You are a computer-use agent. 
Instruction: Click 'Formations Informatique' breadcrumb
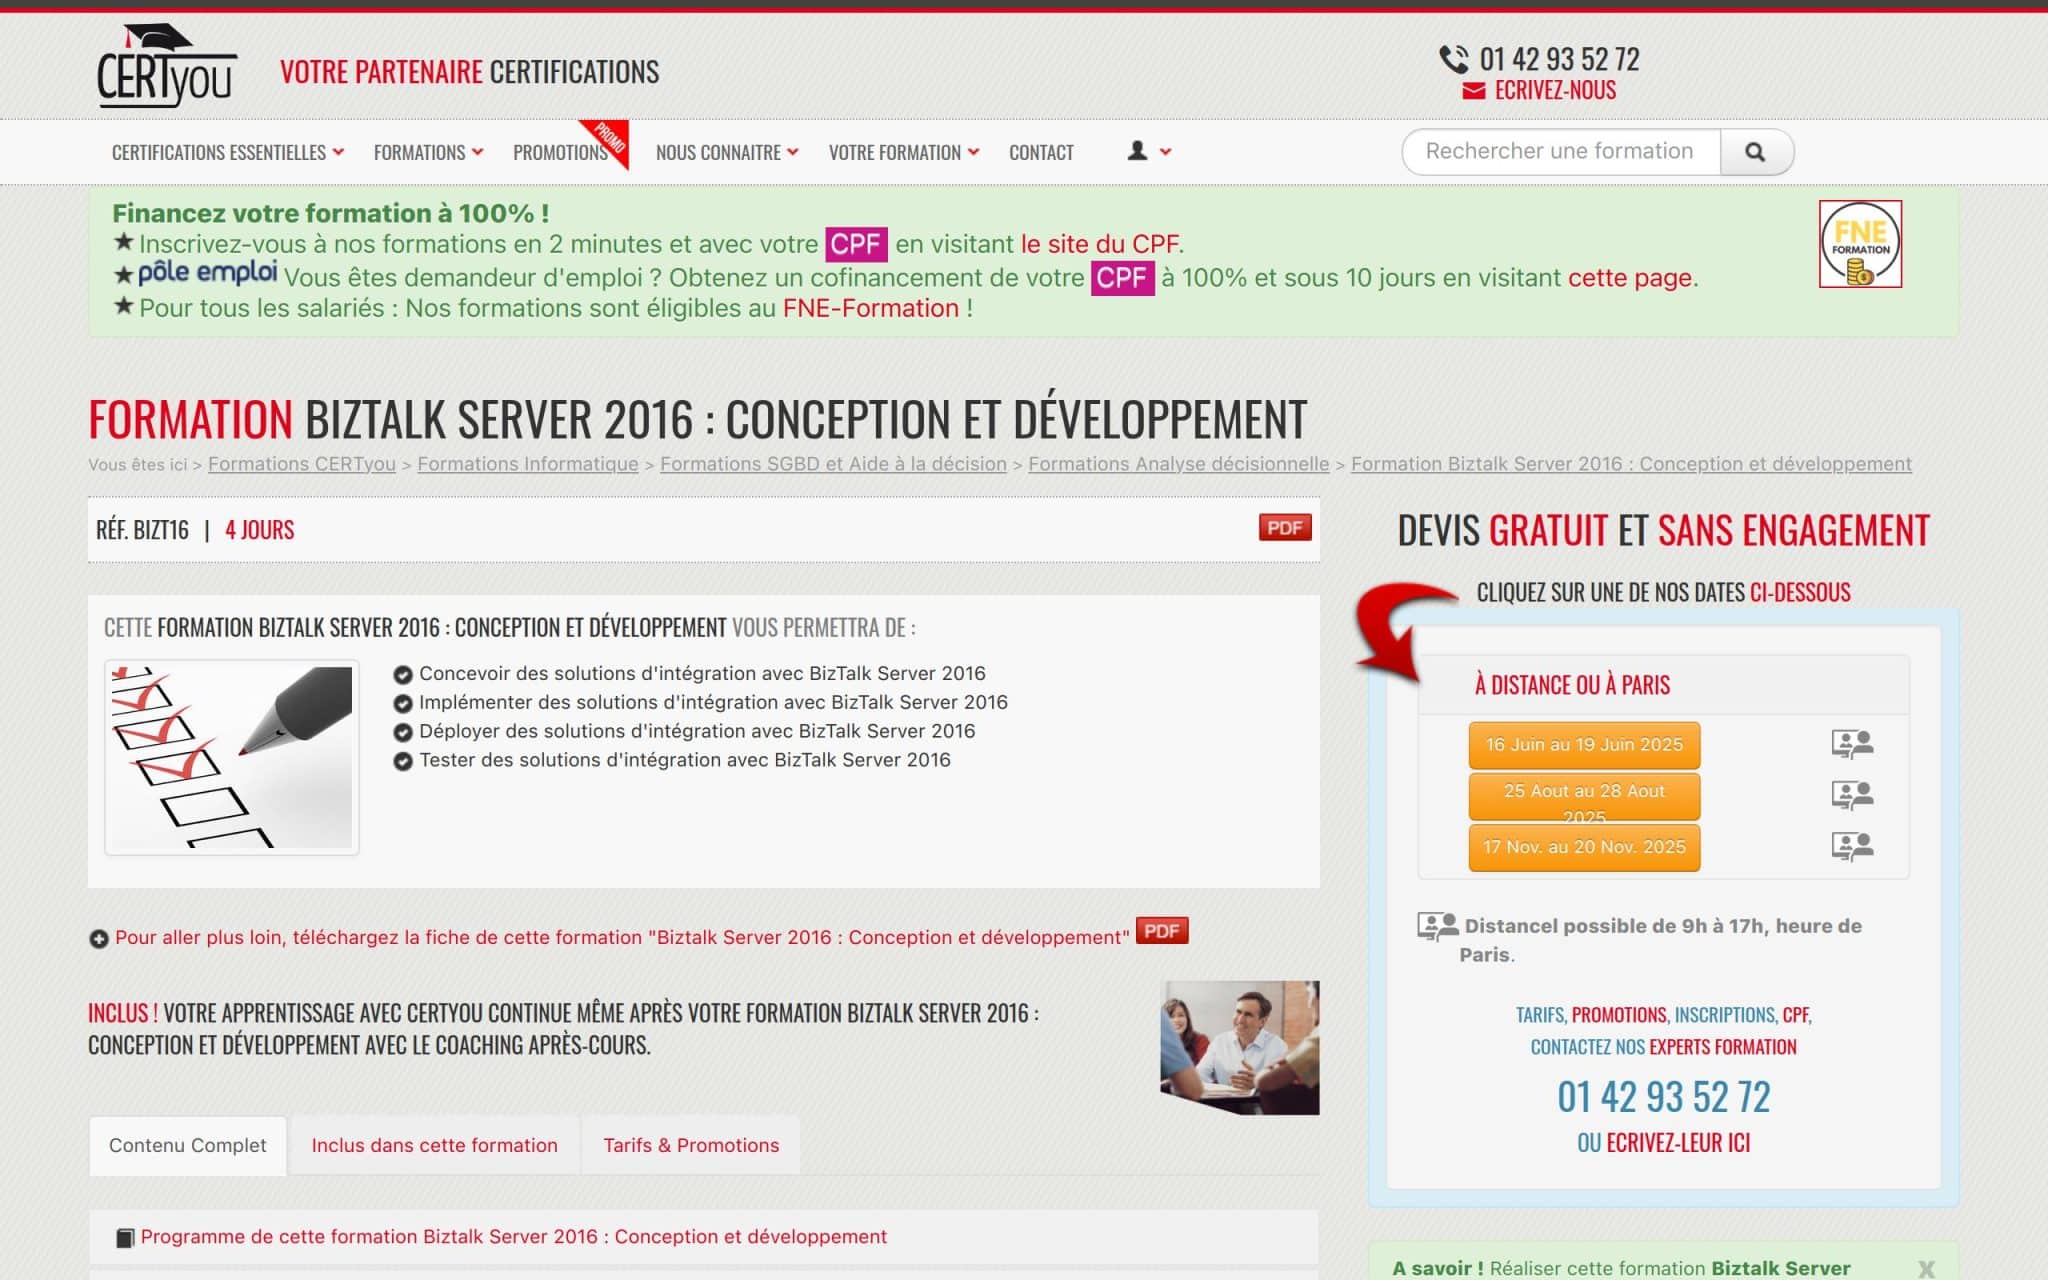pyautogui.click(x=528, y=464)
